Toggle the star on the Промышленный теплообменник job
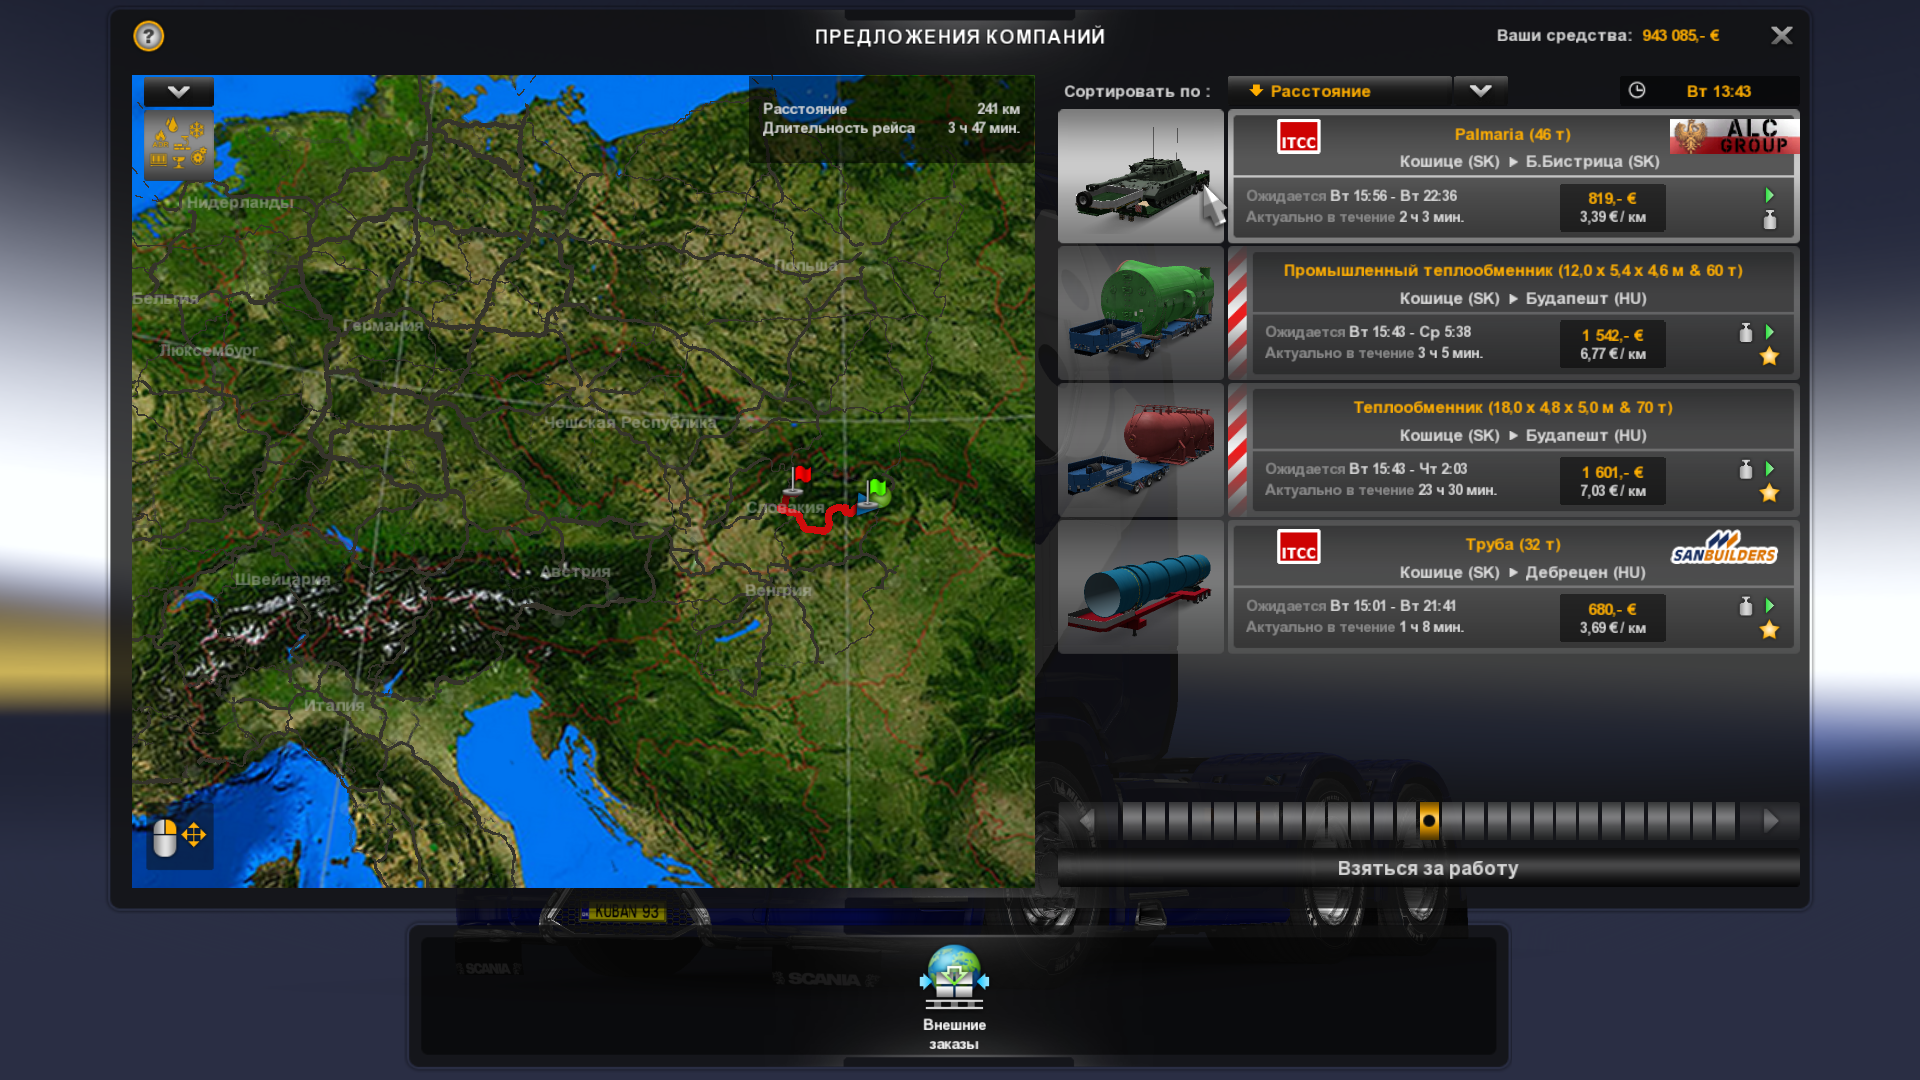This screenshot has width=1920, height=1080. coord(1769,356)
